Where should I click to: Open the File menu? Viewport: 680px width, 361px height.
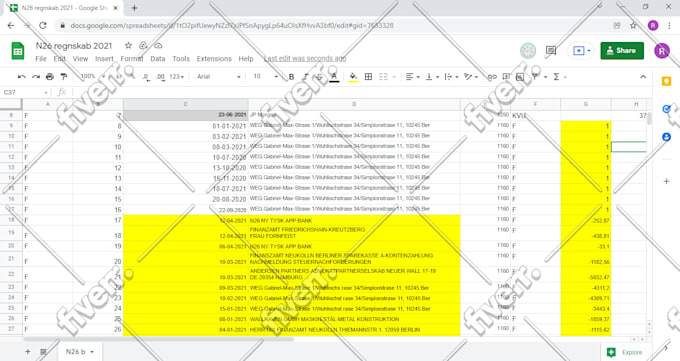pyautogui.click(x=41, y=59)
